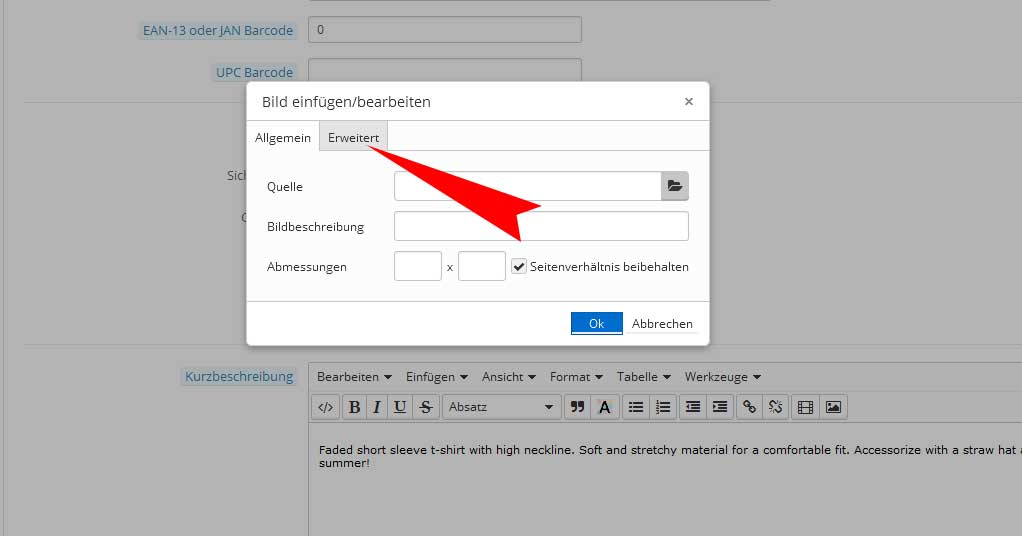Image resolution: width=1022 pixels, height=536 pixels.
Task: Apply blockquote formatting icon
Action: tap(577, 408)
